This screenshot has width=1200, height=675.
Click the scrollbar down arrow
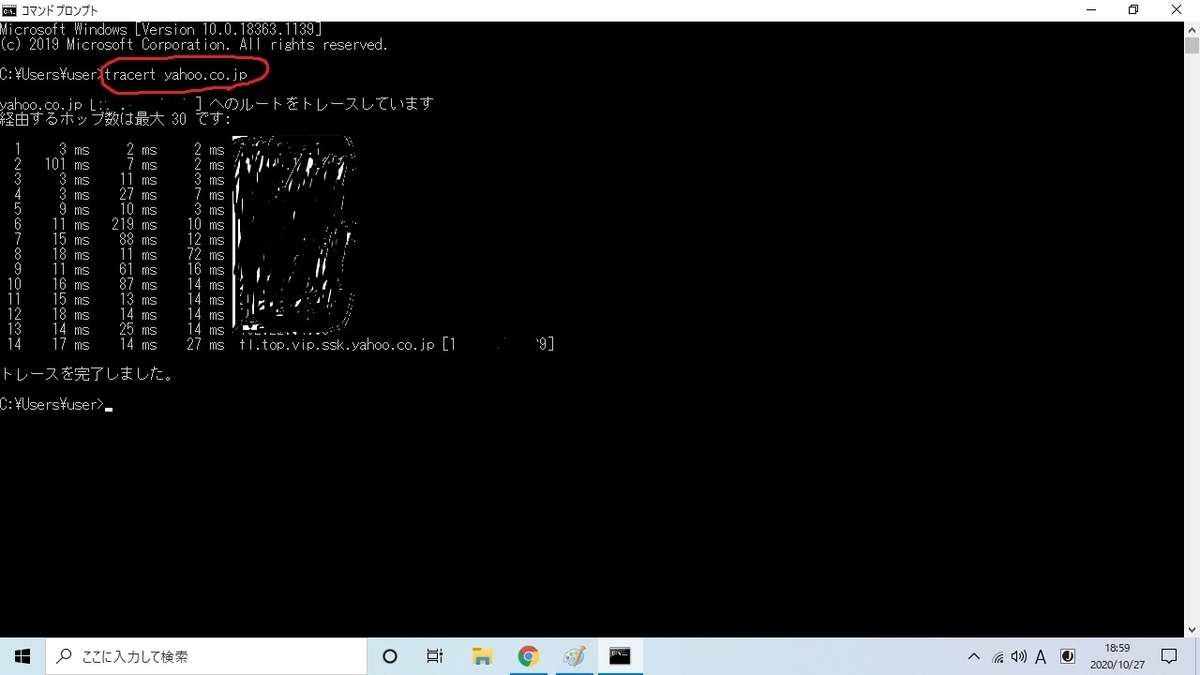(x=1192, y=629)
